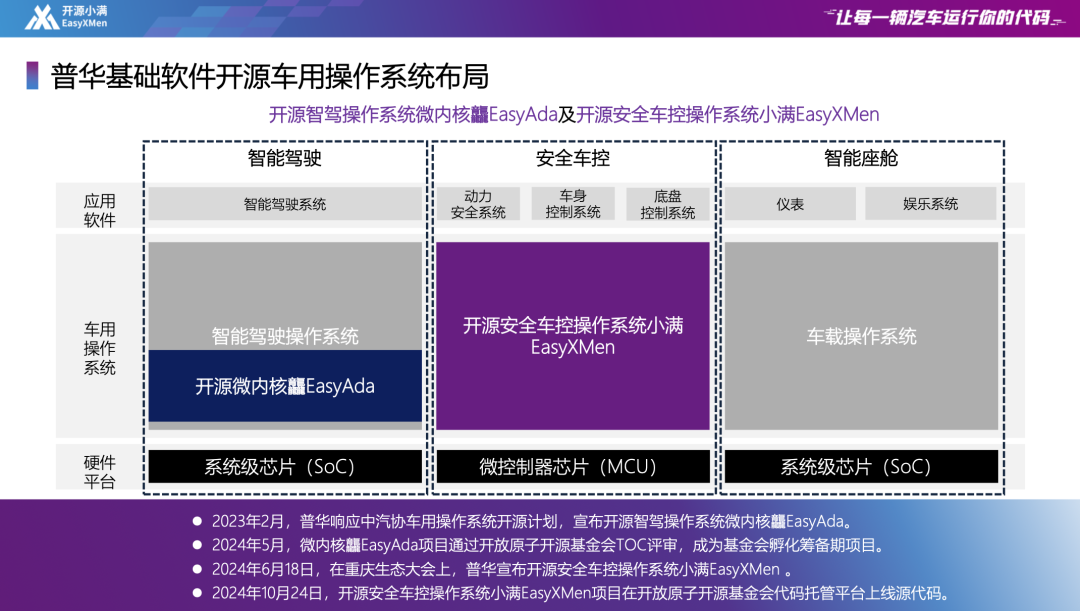Screen dimensions: 1080x611
Task: Select the 安全车控 column heading
Action: (573, 158)
